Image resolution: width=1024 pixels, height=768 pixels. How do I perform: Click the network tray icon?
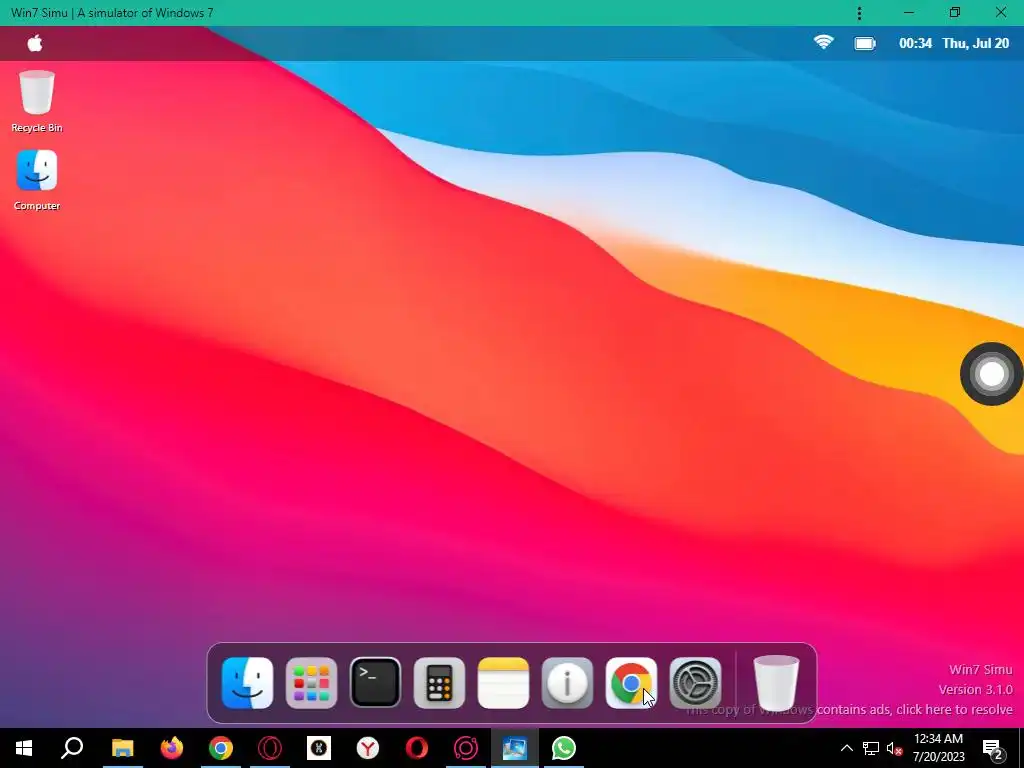coord(871,748)
